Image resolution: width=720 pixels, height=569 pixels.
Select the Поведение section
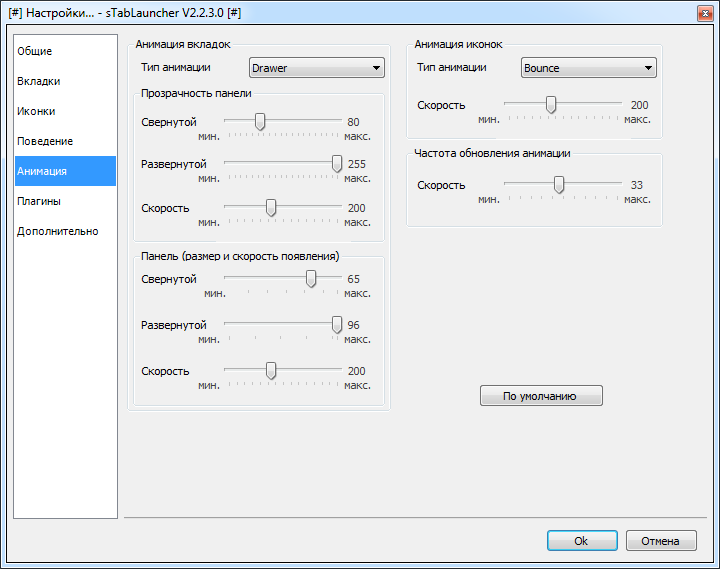point(65,141)
